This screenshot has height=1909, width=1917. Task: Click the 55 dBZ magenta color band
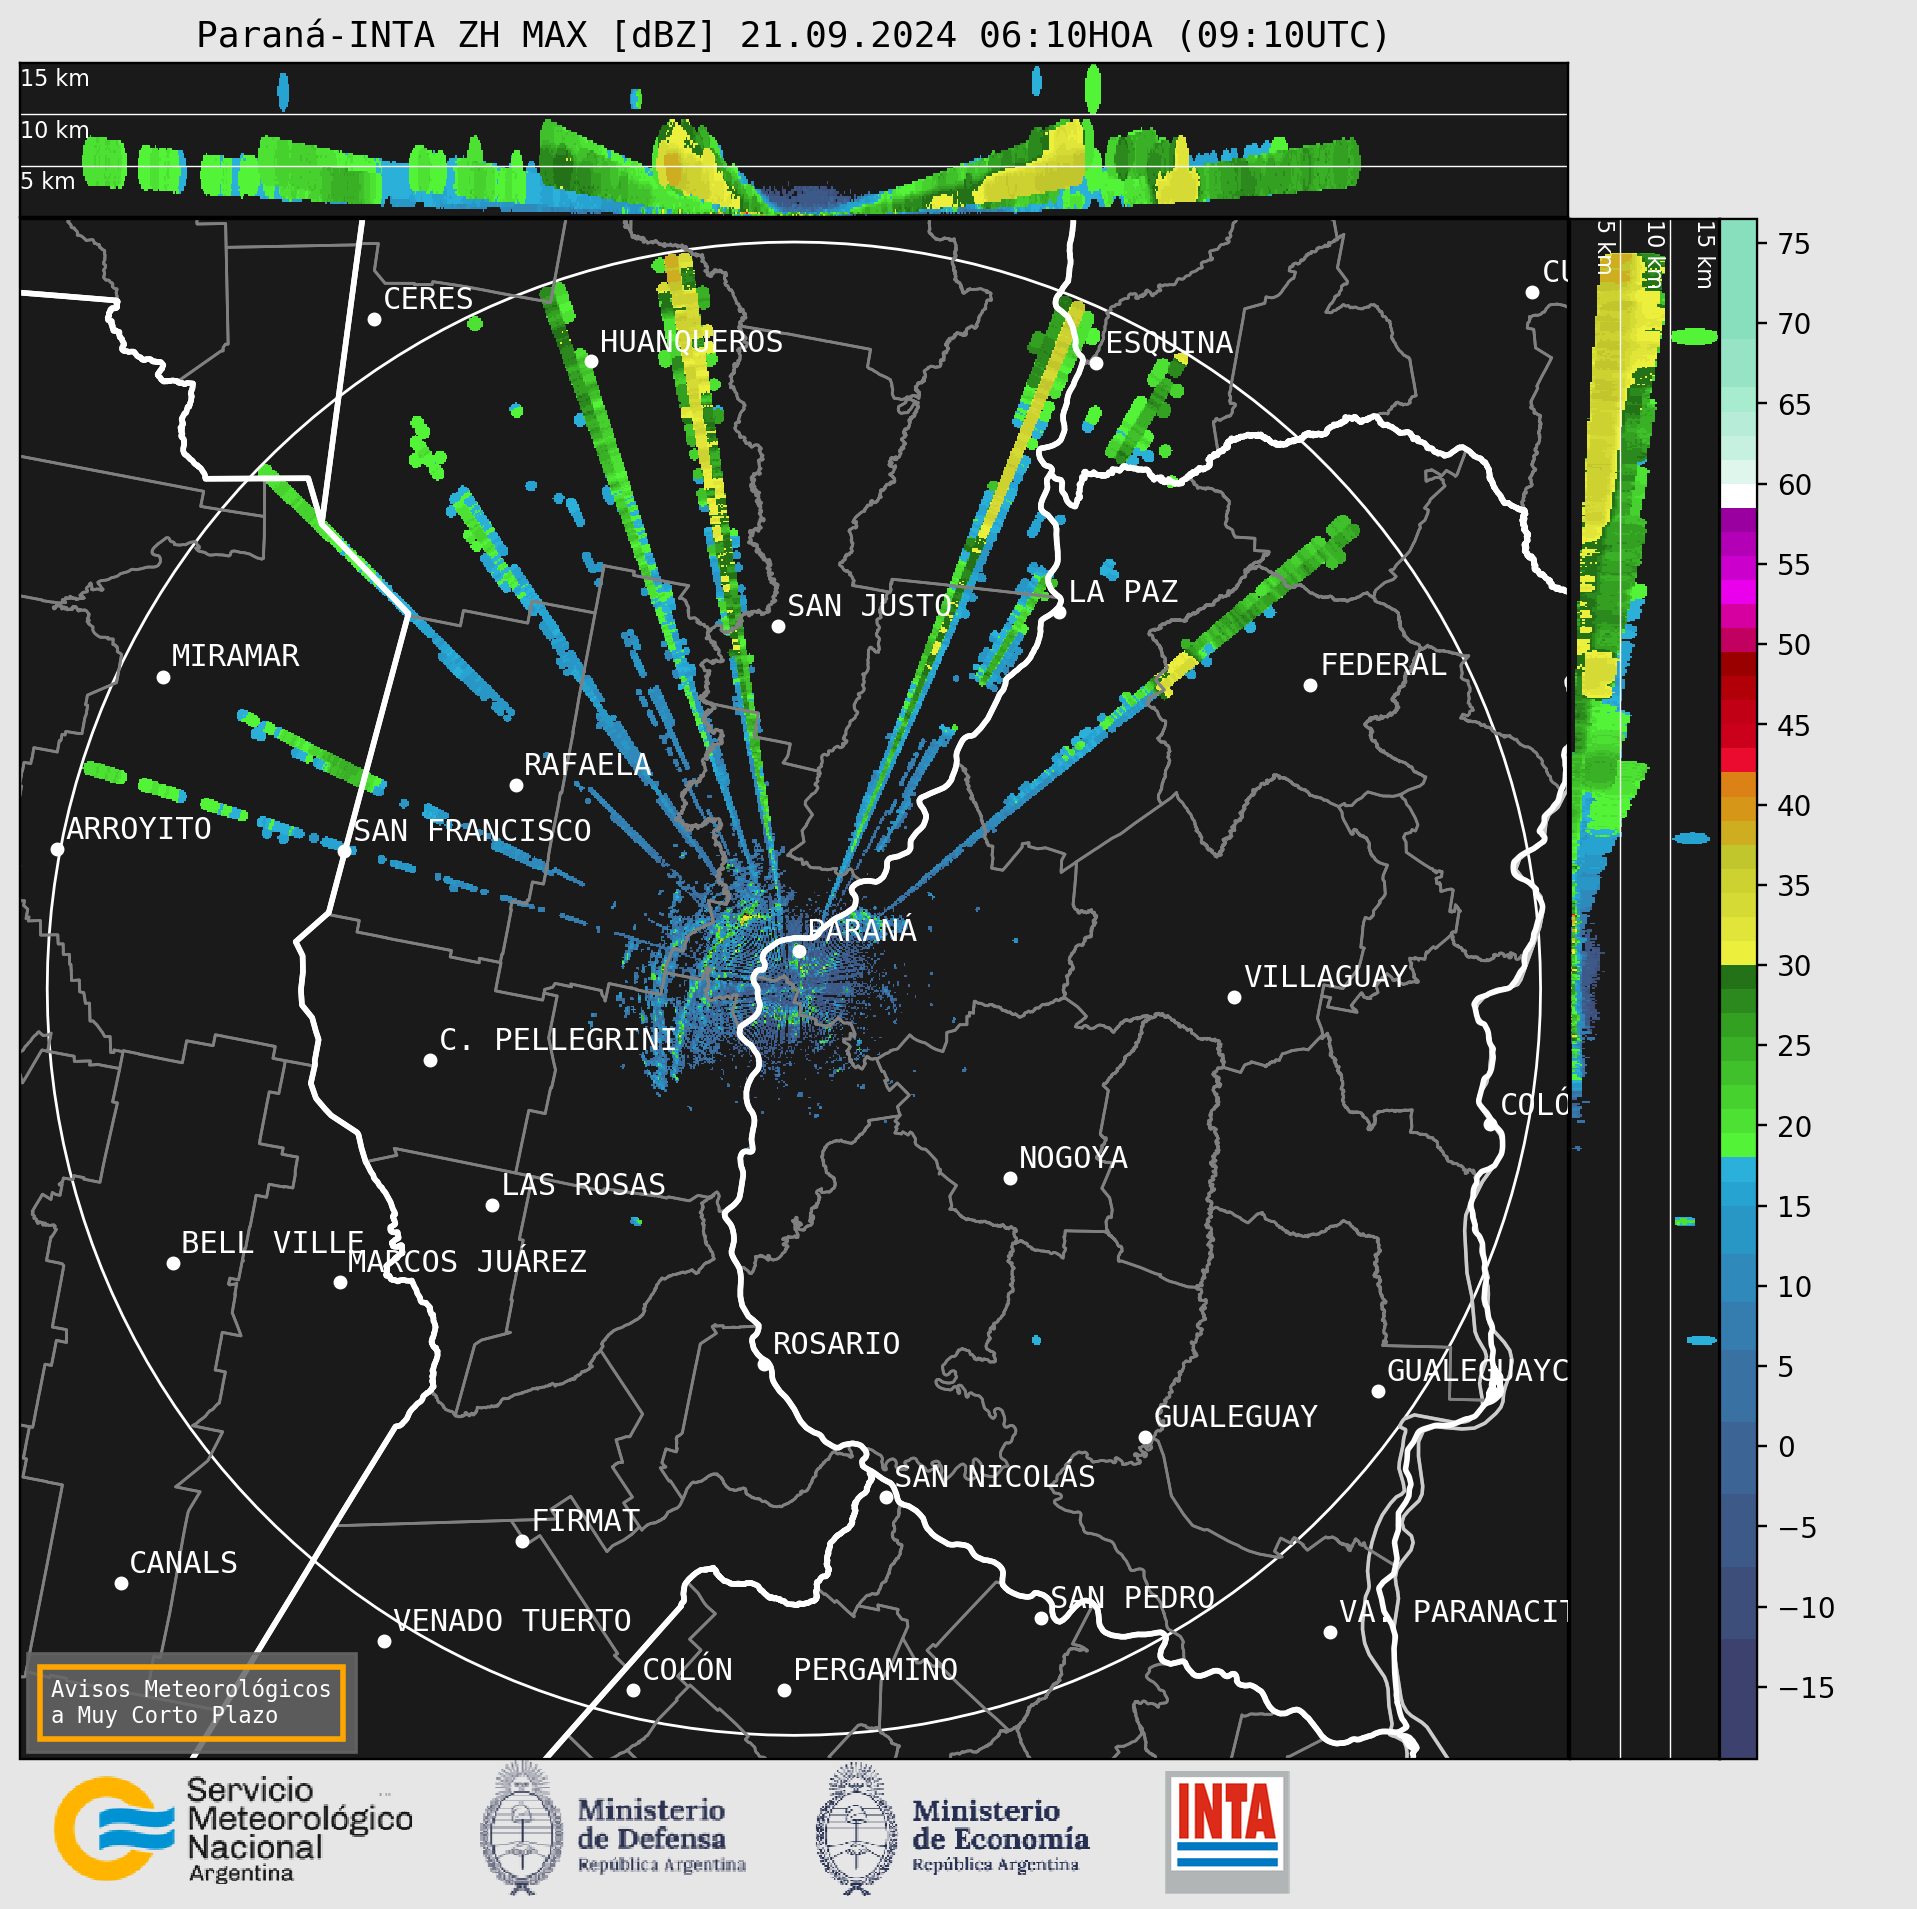click(1738, 568)
